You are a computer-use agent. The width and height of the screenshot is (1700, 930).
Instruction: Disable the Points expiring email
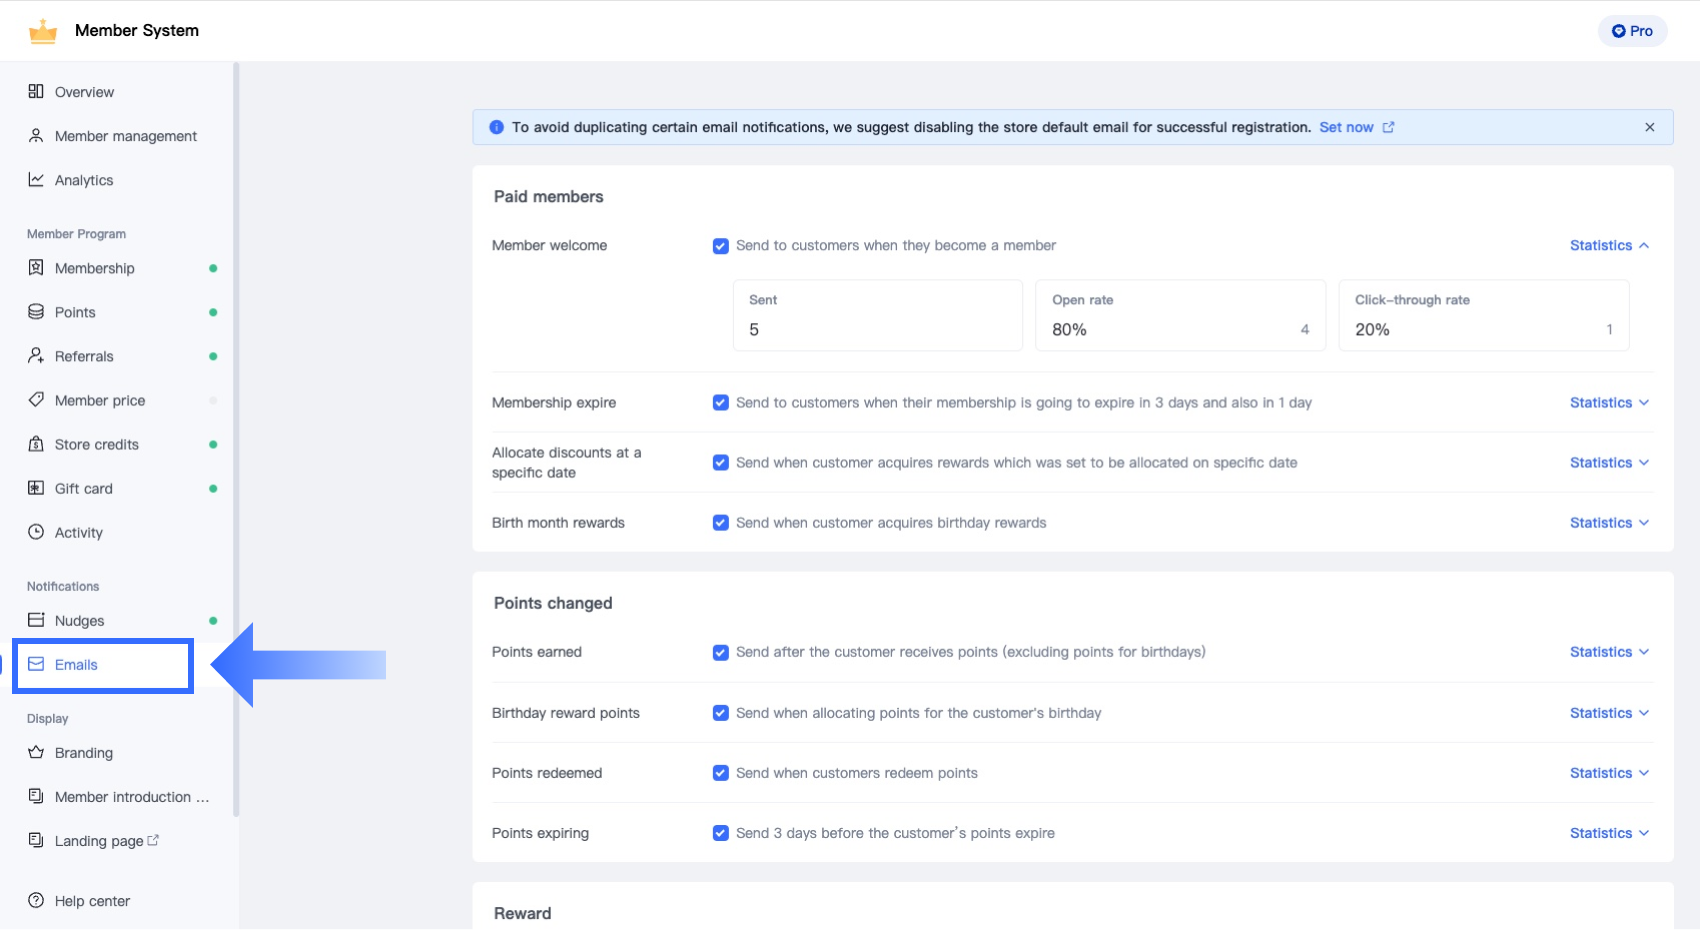click(720, 832)
